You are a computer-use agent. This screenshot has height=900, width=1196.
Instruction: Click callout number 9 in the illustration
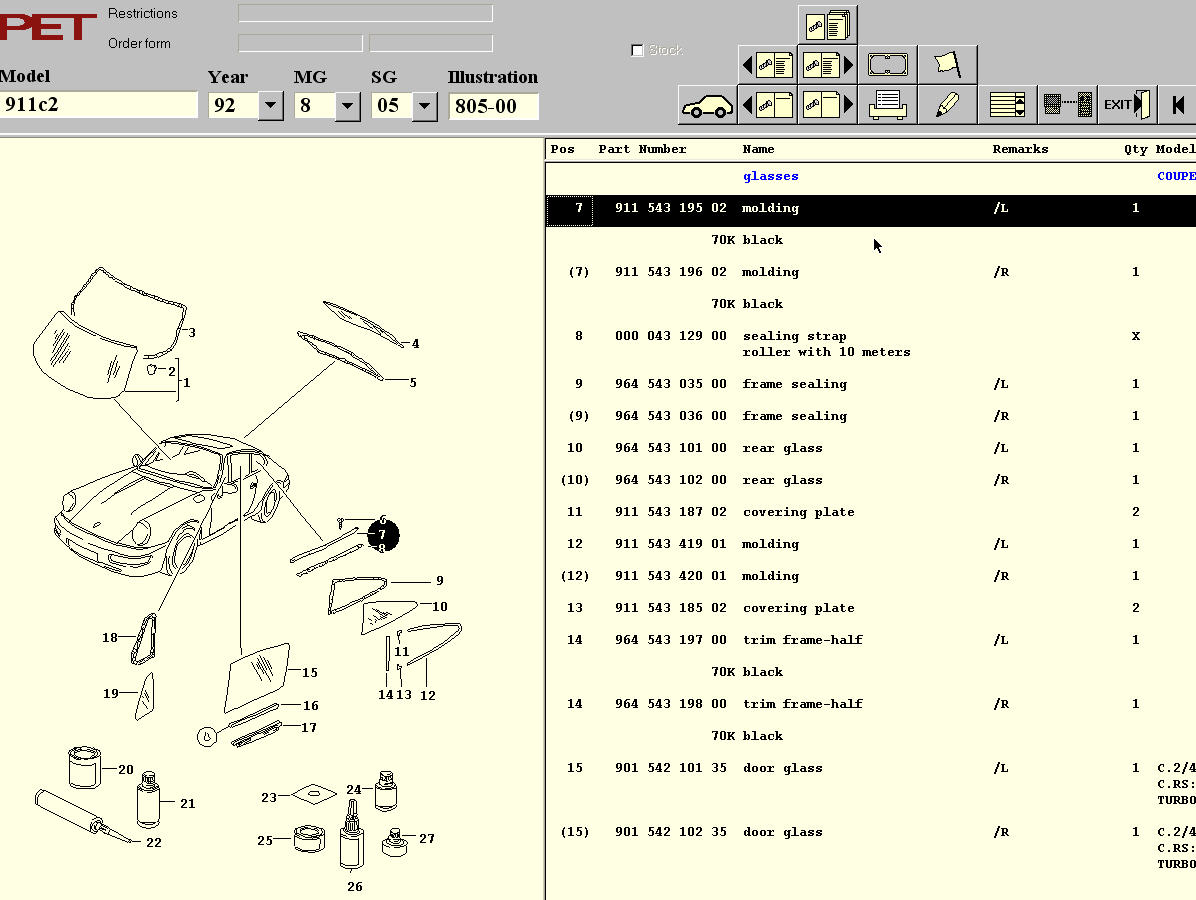pos(439,581)
